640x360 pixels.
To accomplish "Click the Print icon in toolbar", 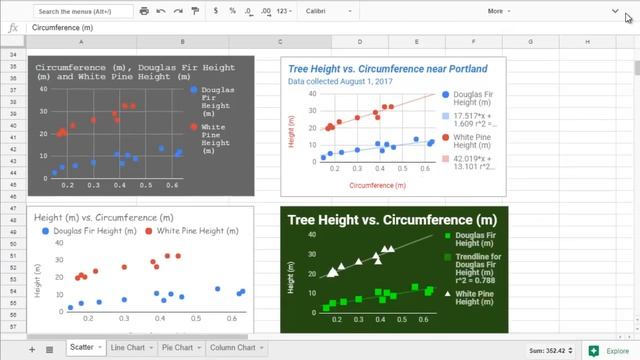I will click(x=144, y=11).
